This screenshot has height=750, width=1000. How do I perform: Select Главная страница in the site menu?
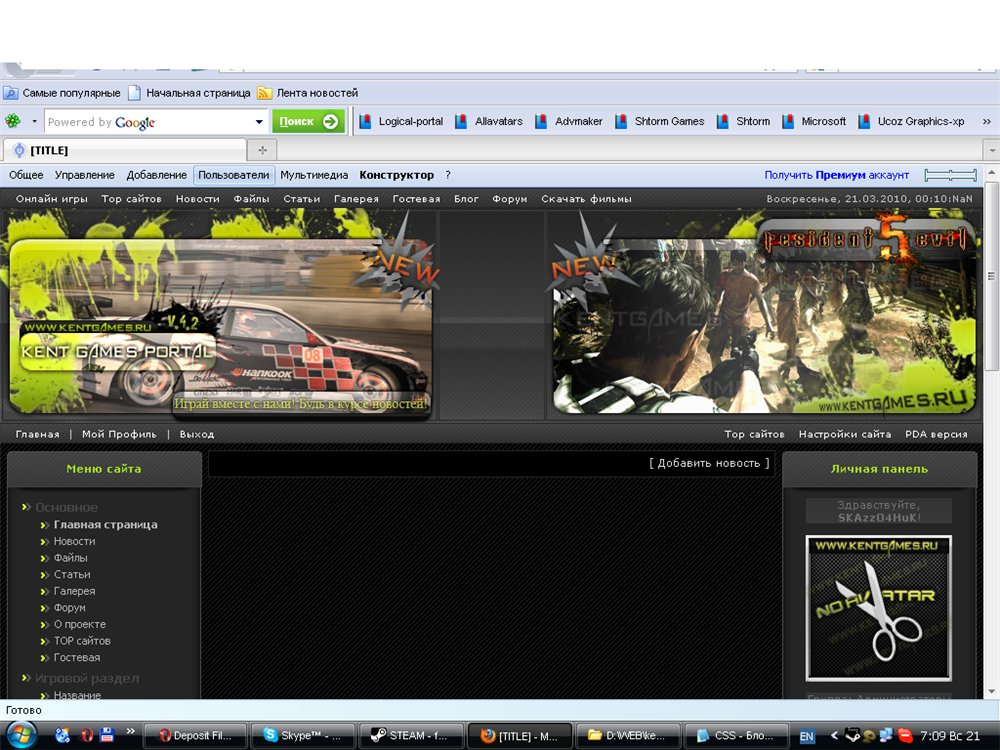point(105,525)
